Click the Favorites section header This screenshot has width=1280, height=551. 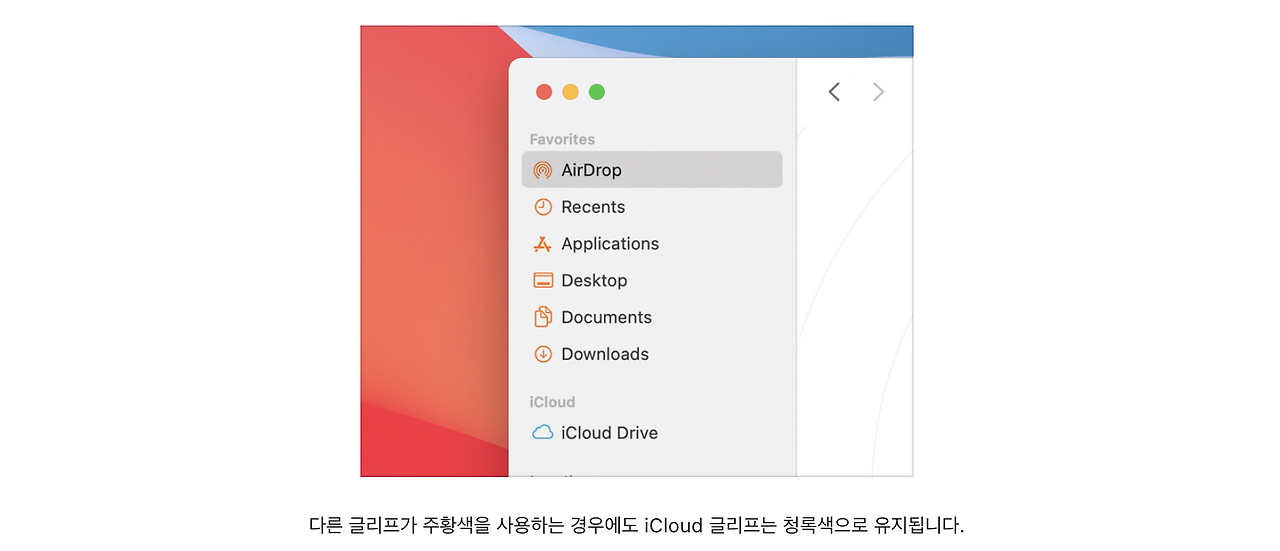[562, 140]
